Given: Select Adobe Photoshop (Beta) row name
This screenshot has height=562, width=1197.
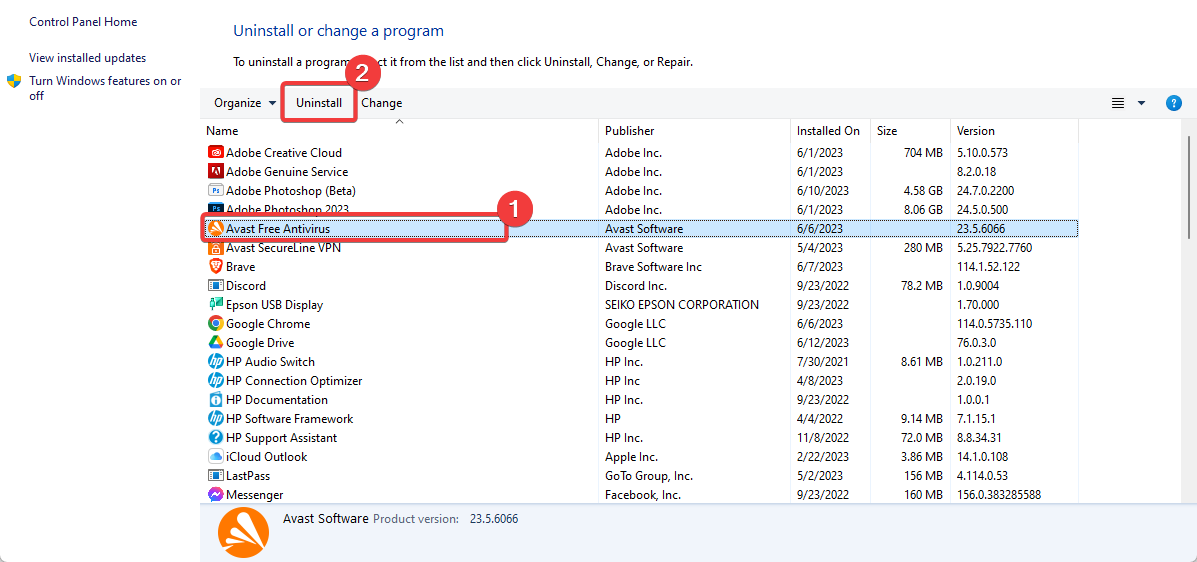Looking at the screenshot, I should point(291,191).
